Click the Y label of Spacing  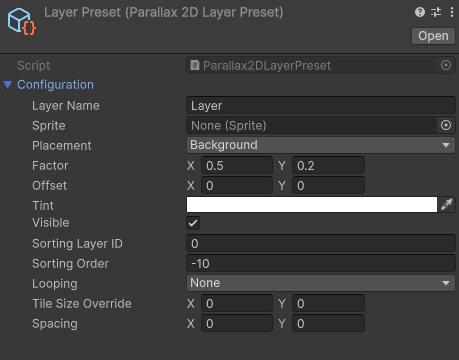(x=282, y=324)
